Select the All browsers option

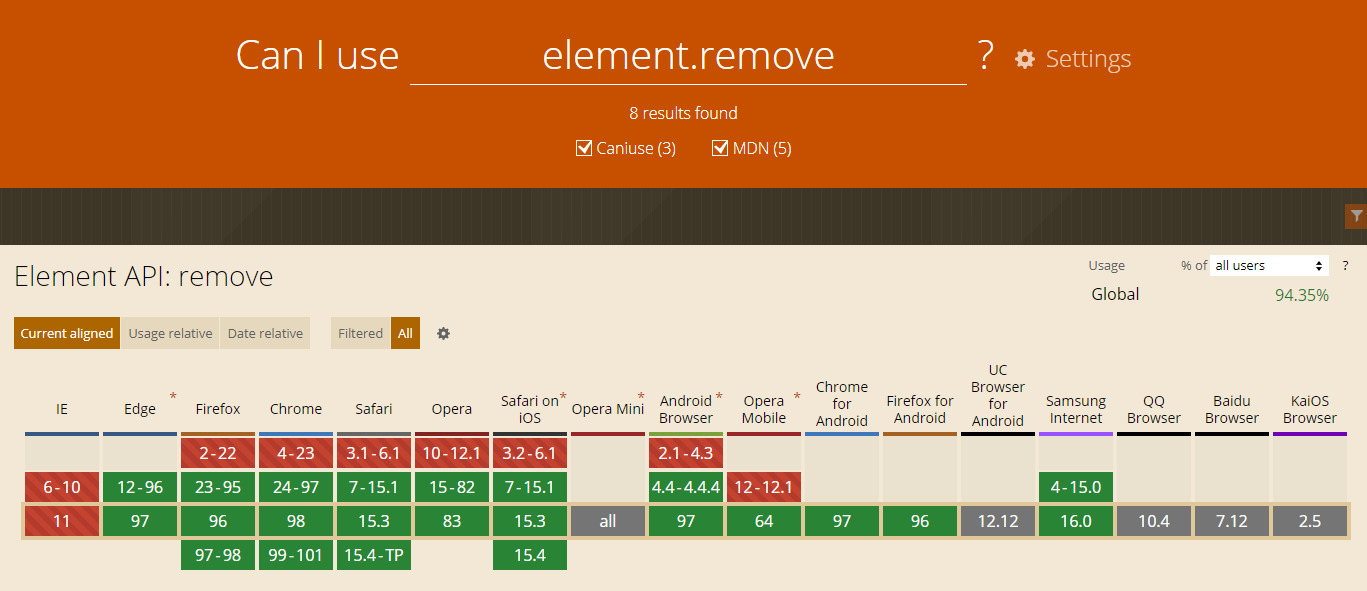[x=405, y=333]
